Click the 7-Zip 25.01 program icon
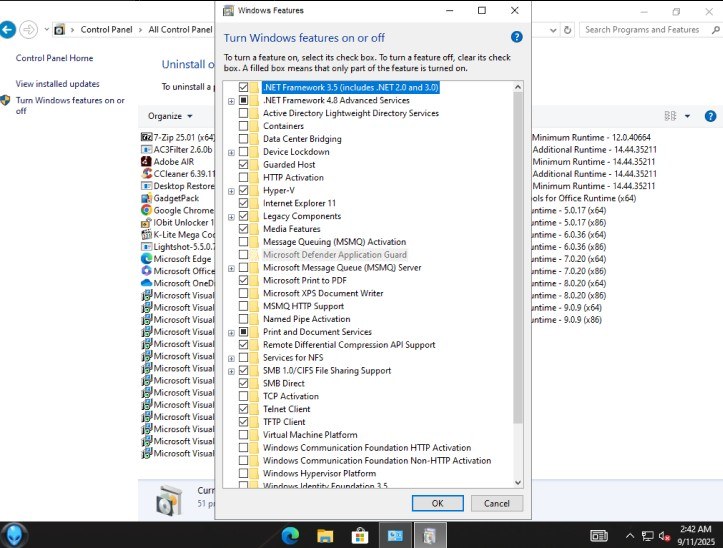The width and height of the screenshot is (723, 548). 146,137
